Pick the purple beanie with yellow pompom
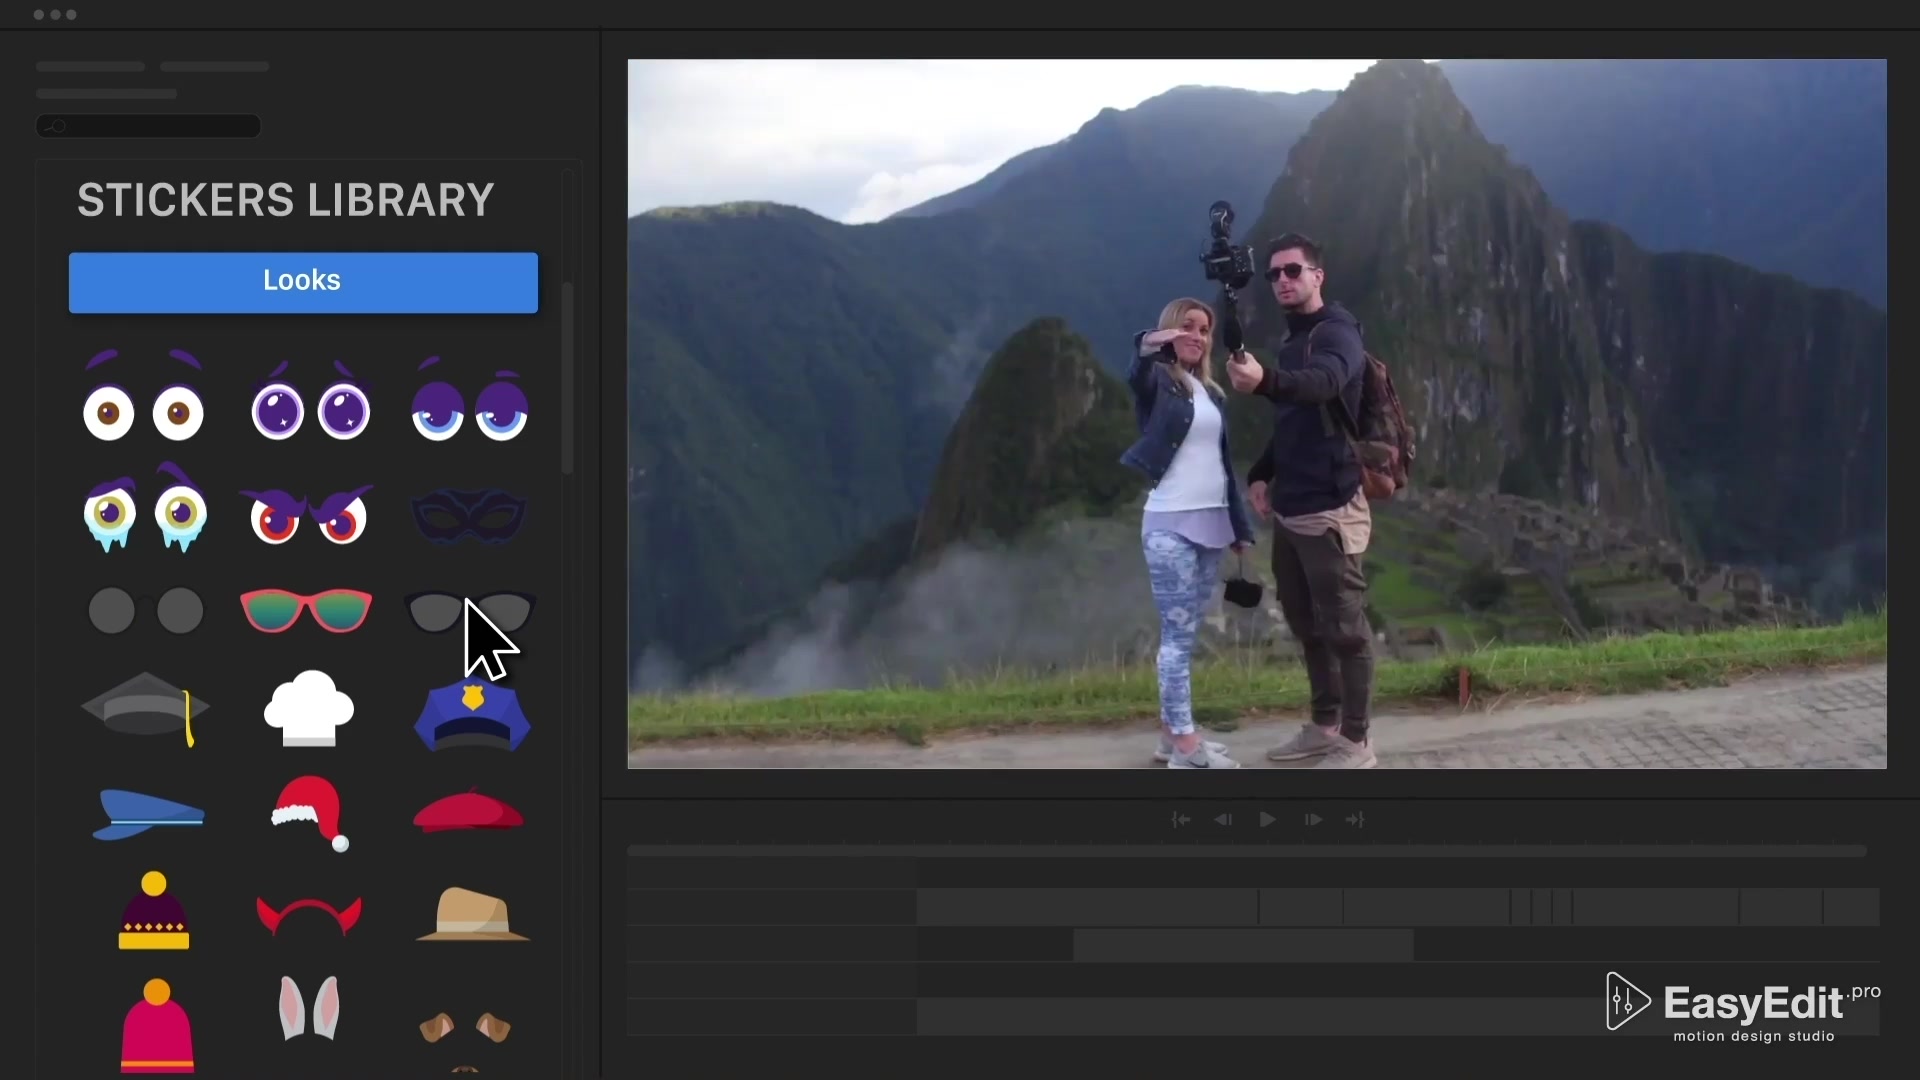The height and width of the screenshot is (1080, 1920). click(x=154, y=910)
